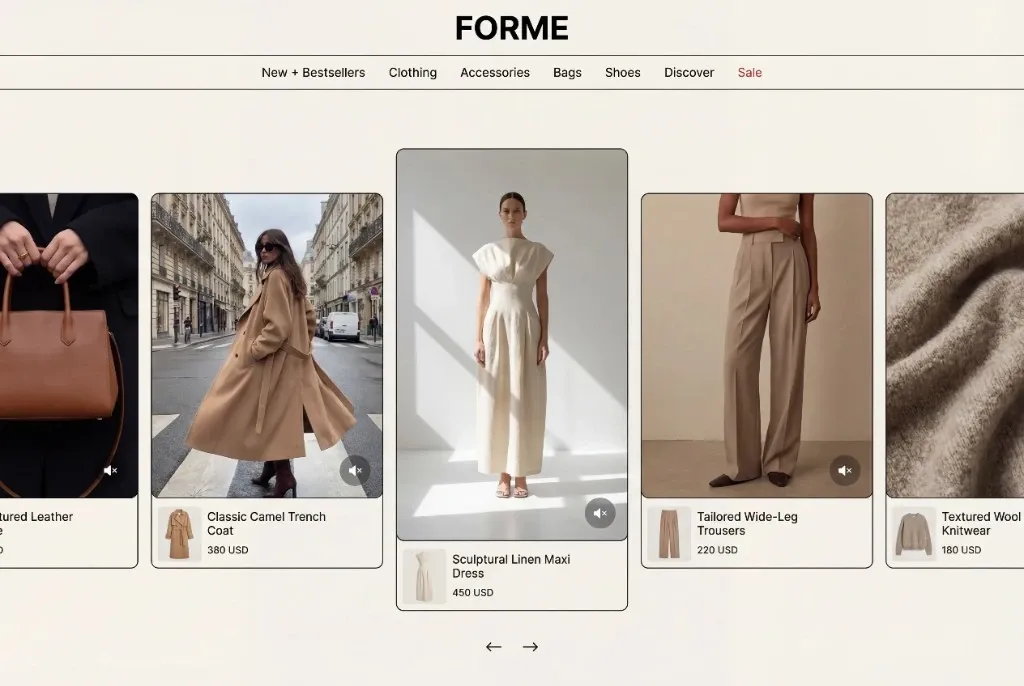The width and height of the screenshot is (1024, 686).
Task: Select the 220 USD price
Action: pos(717,550)
